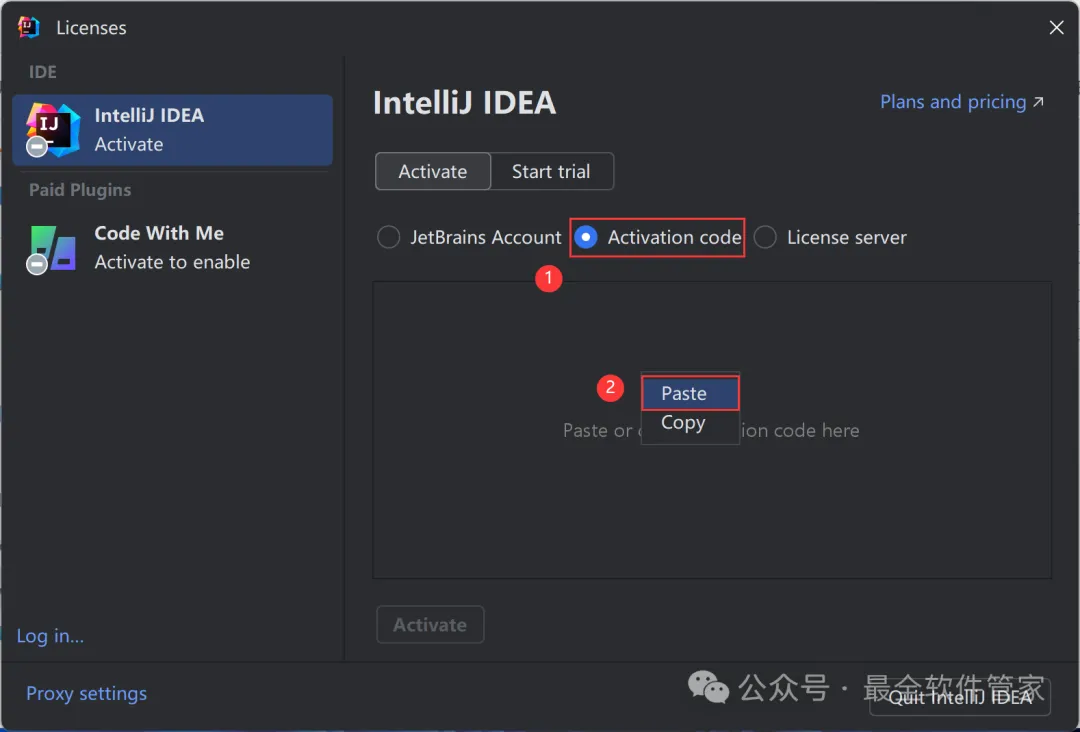Choose the License server radio option

click(x=765, y=238)
